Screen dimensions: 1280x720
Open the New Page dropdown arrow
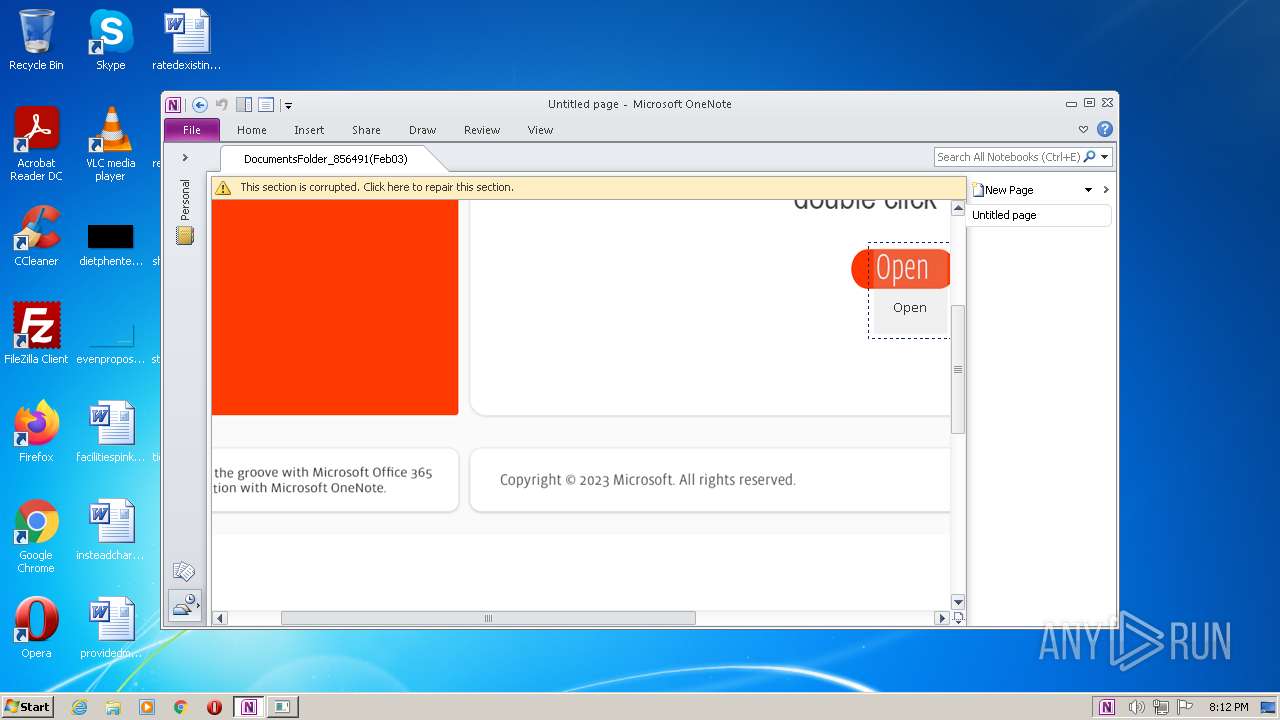pyautogui.click(x=1088, y=190)
